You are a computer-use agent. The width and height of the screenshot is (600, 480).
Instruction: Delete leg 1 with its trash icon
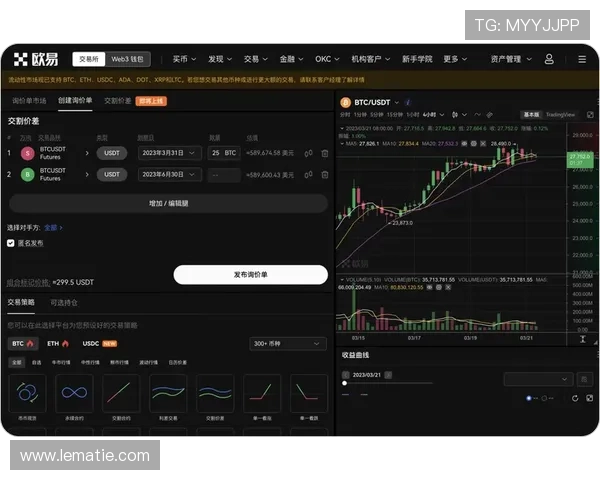coord(325,153)
